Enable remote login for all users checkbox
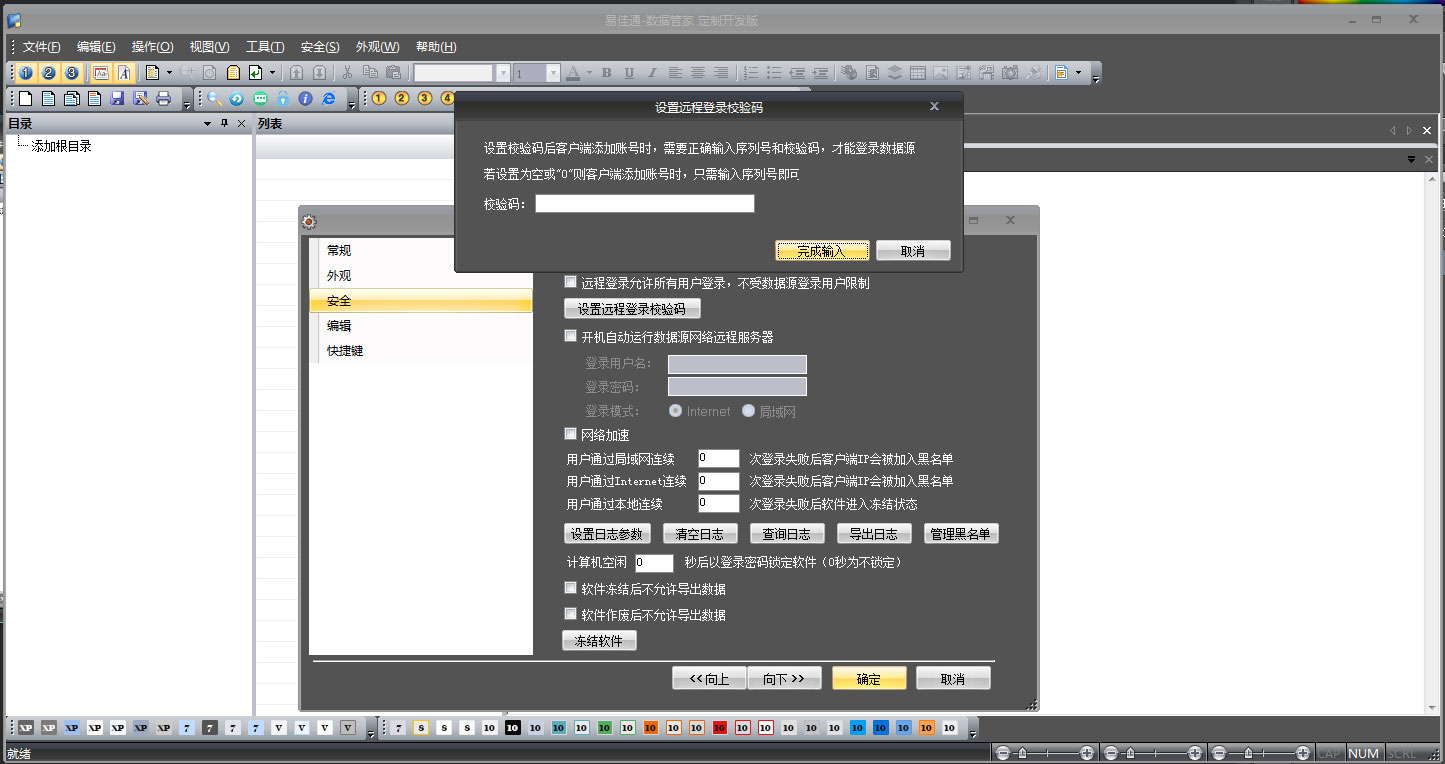The height and width of the screenshot is (764, 1445). pos(571,282)
